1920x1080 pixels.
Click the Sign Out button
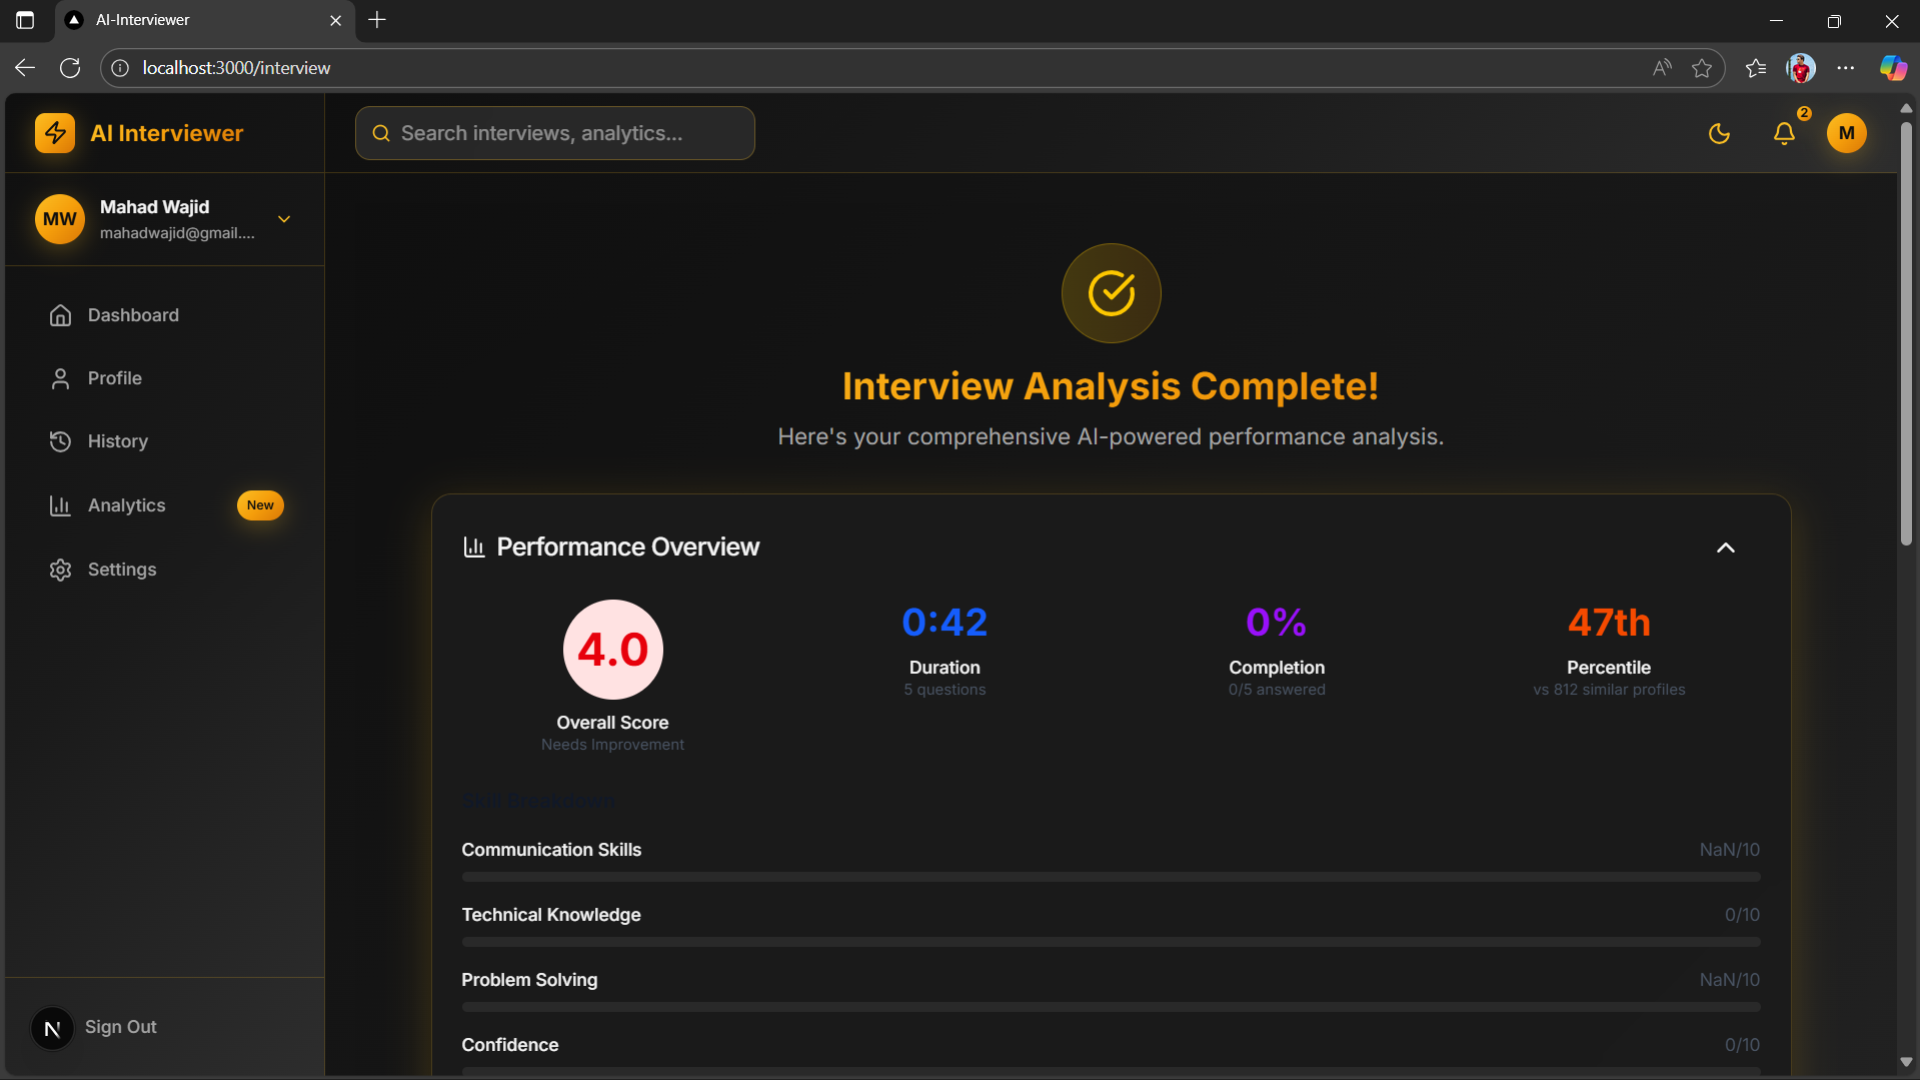[x=120, y=1027]
